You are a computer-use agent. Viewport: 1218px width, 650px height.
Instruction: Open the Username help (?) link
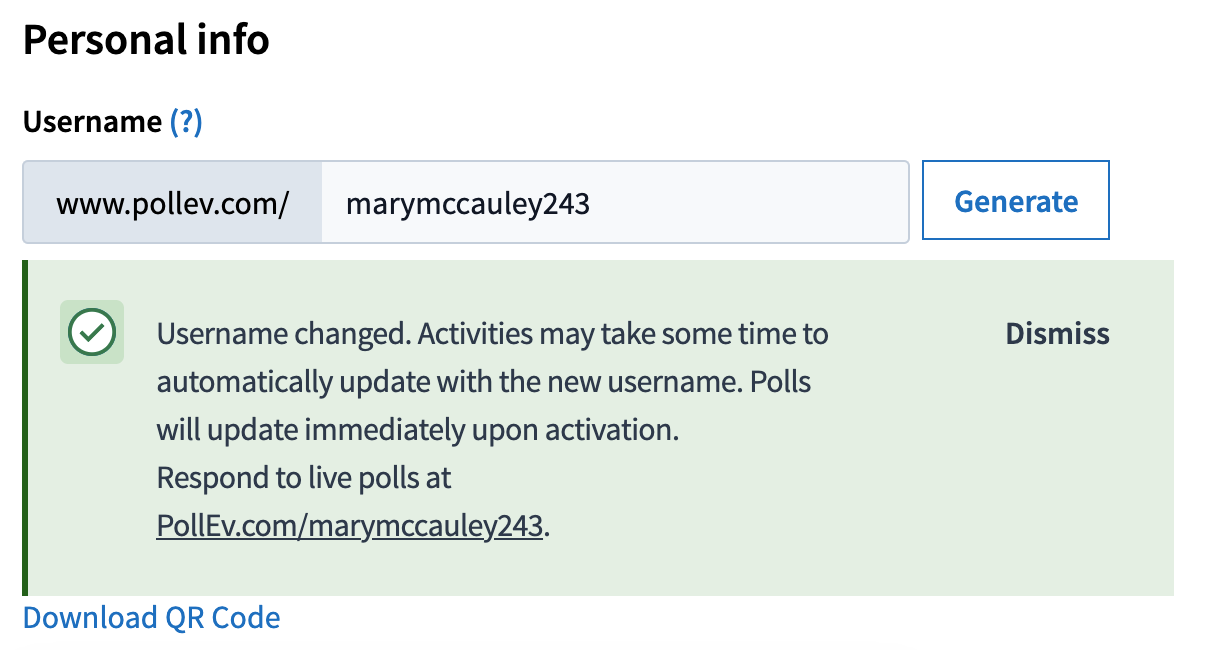coord(186,122)
